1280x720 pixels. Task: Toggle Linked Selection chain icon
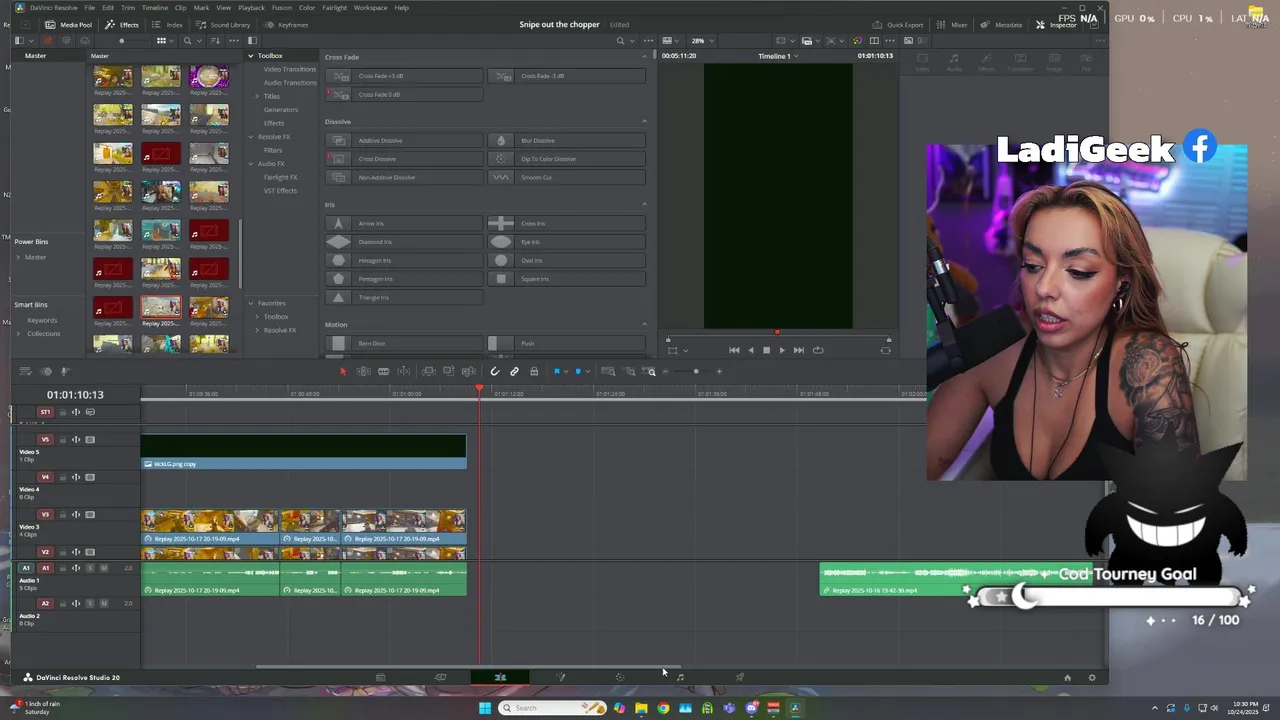tap(514, 371)
